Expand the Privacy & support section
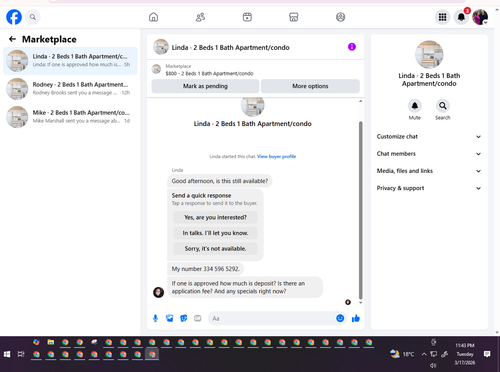The height and width of the screenshot is (372, 500). tap(429, 188)
